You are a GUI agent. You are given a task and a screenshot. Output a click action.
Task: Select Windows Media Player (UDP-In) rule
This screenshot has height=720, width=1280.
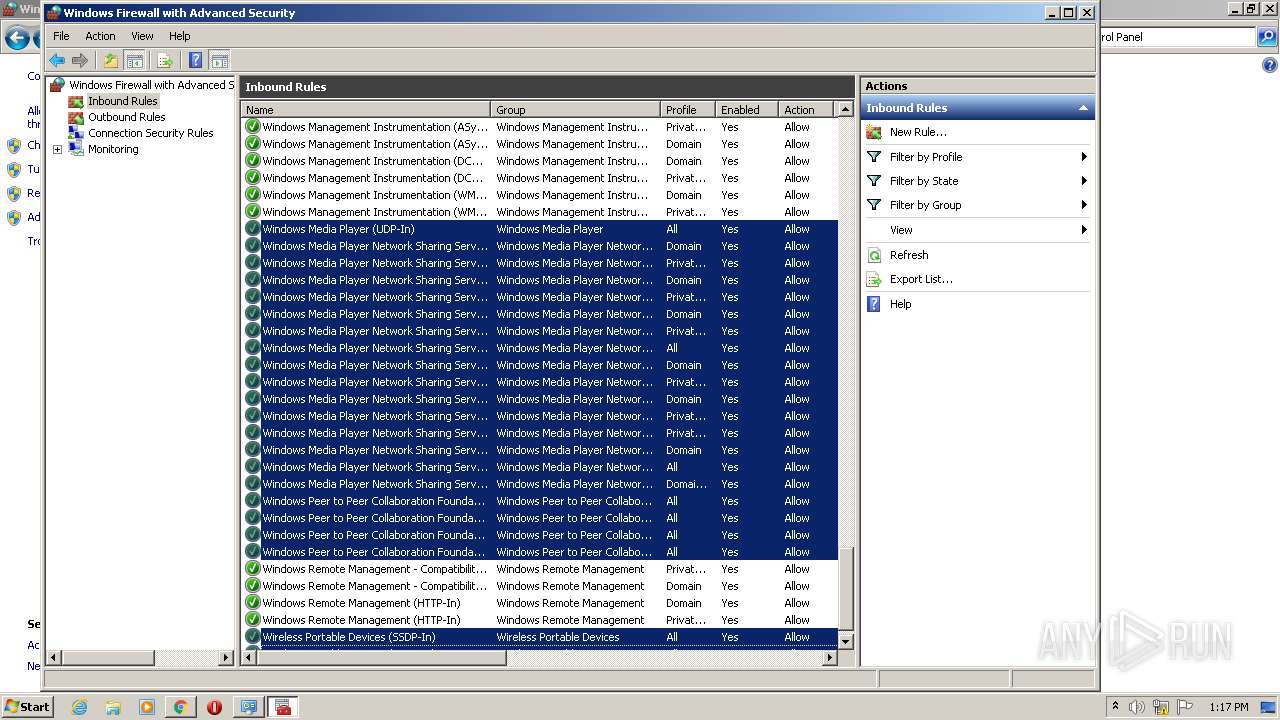pos(540,229)
